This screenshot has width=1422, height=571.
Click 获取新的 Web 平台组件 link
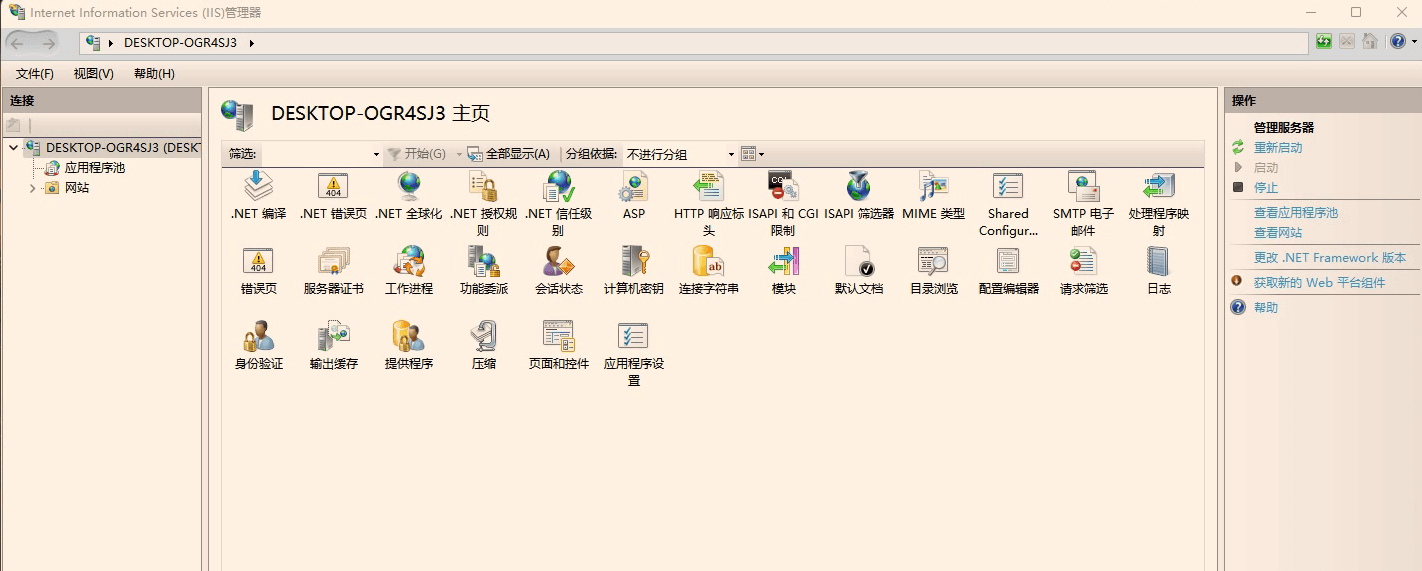coord(1320,283)
